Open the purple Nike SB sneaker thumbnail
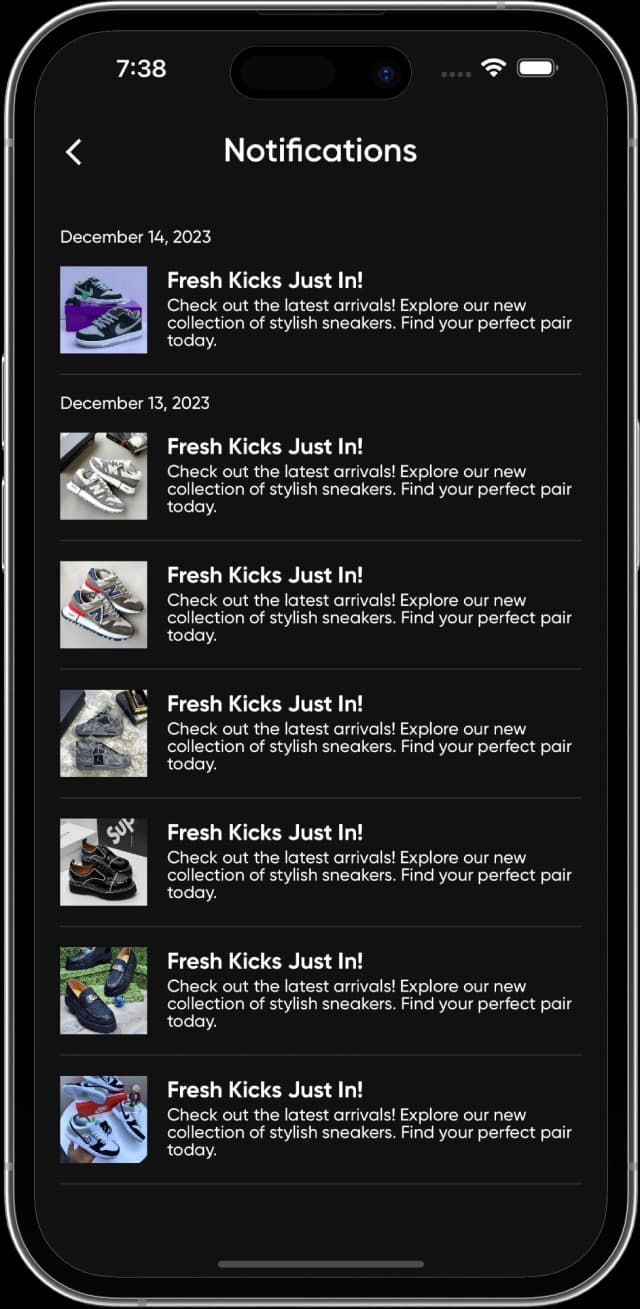Image resolution: width=640 pixels, height=1309 pixels. pos(103,309)
